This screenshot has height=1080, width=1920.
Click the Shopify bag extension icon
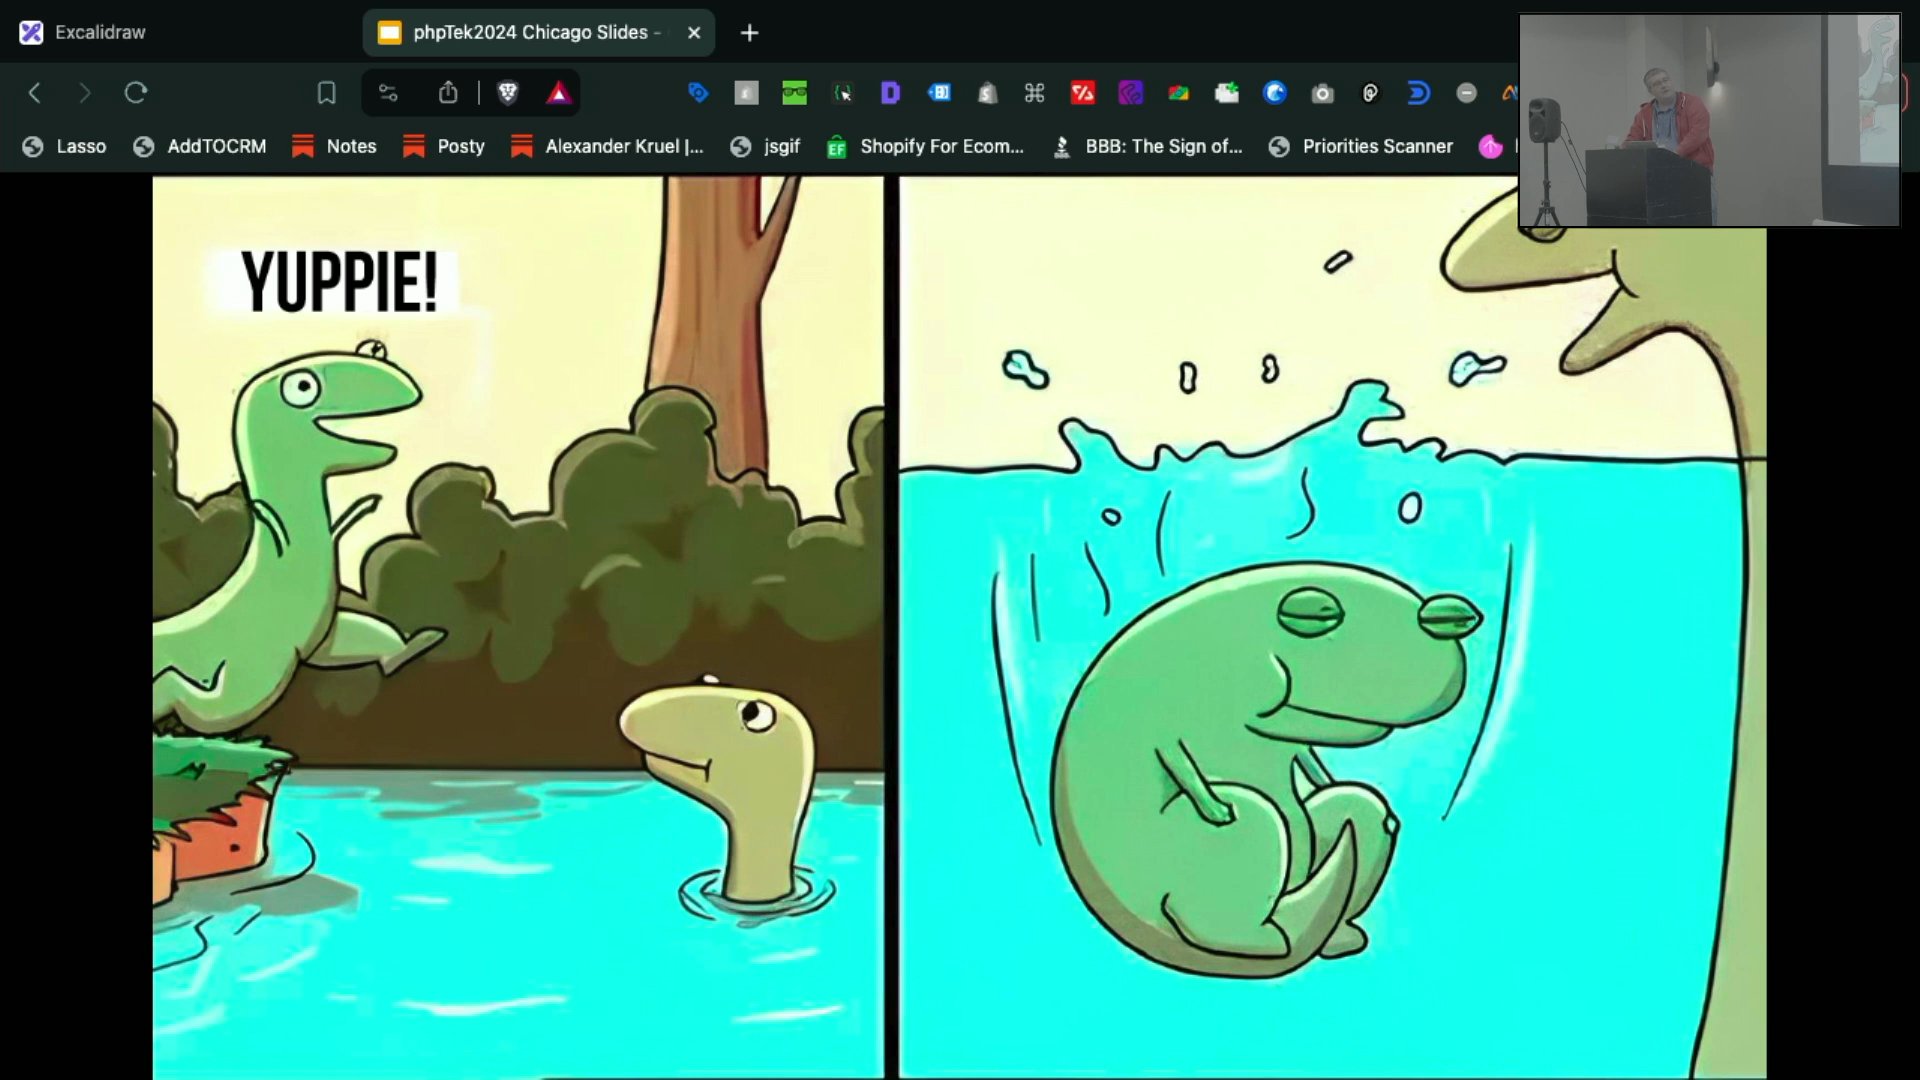(x=987, y=93)
